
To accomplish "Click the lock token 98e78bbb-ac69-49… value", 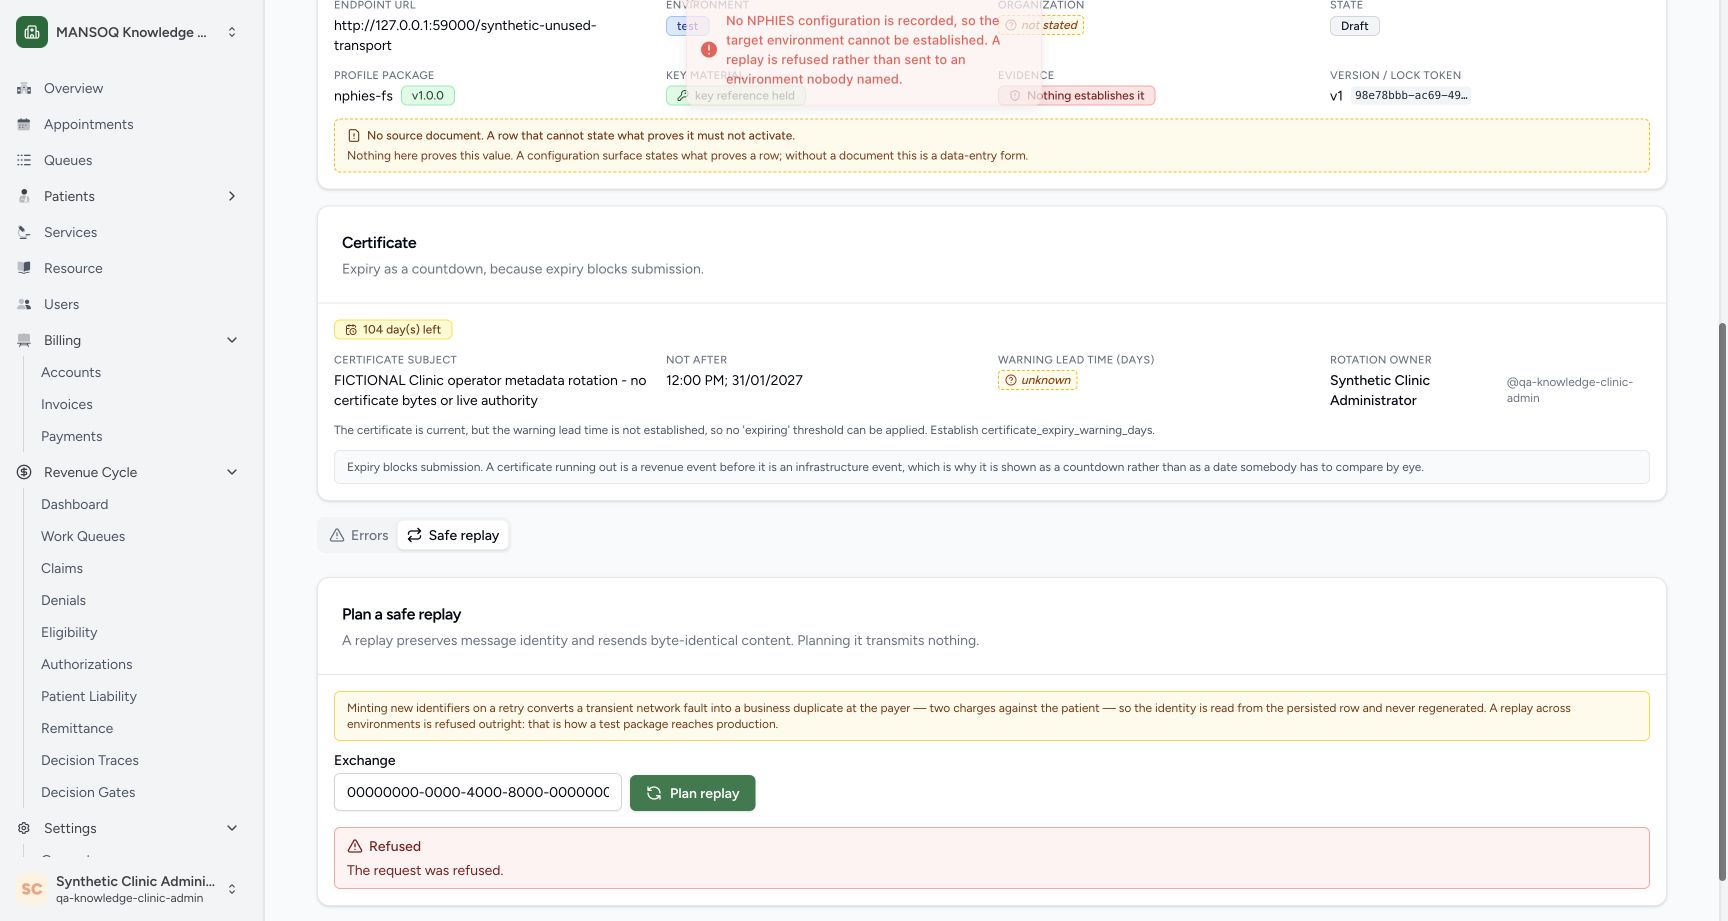I will click(x=1411, y=96).
